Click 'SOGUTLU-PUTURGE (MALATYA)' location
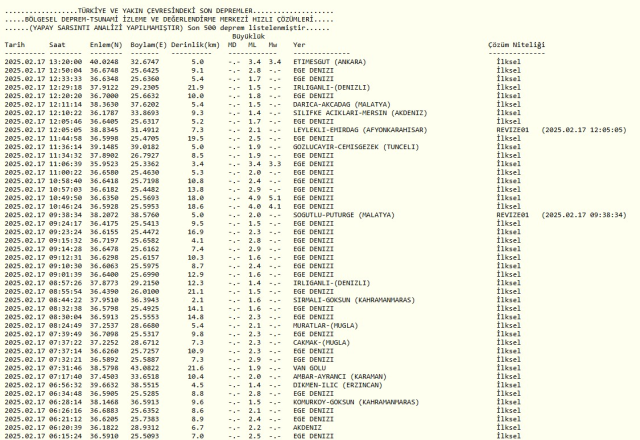The image size is (640, 440). [x=344, y=215]
